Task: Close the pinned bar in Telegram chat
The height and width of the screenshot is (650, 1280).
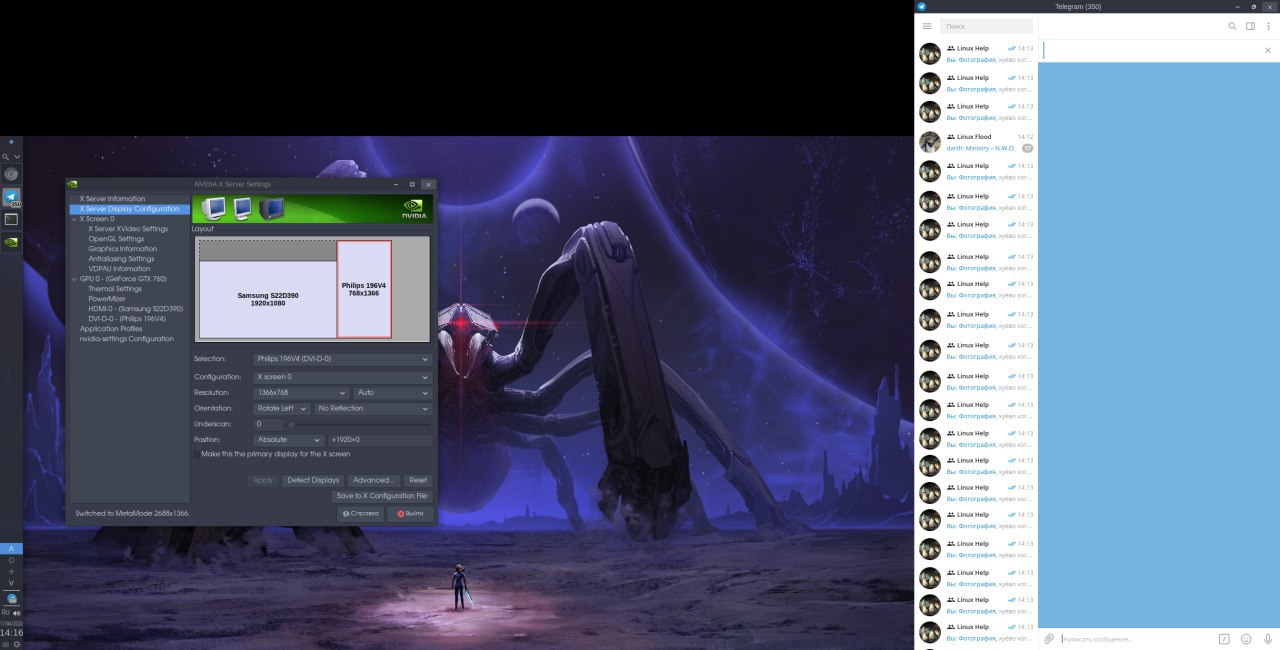Action: click(x=1268, y=50)
